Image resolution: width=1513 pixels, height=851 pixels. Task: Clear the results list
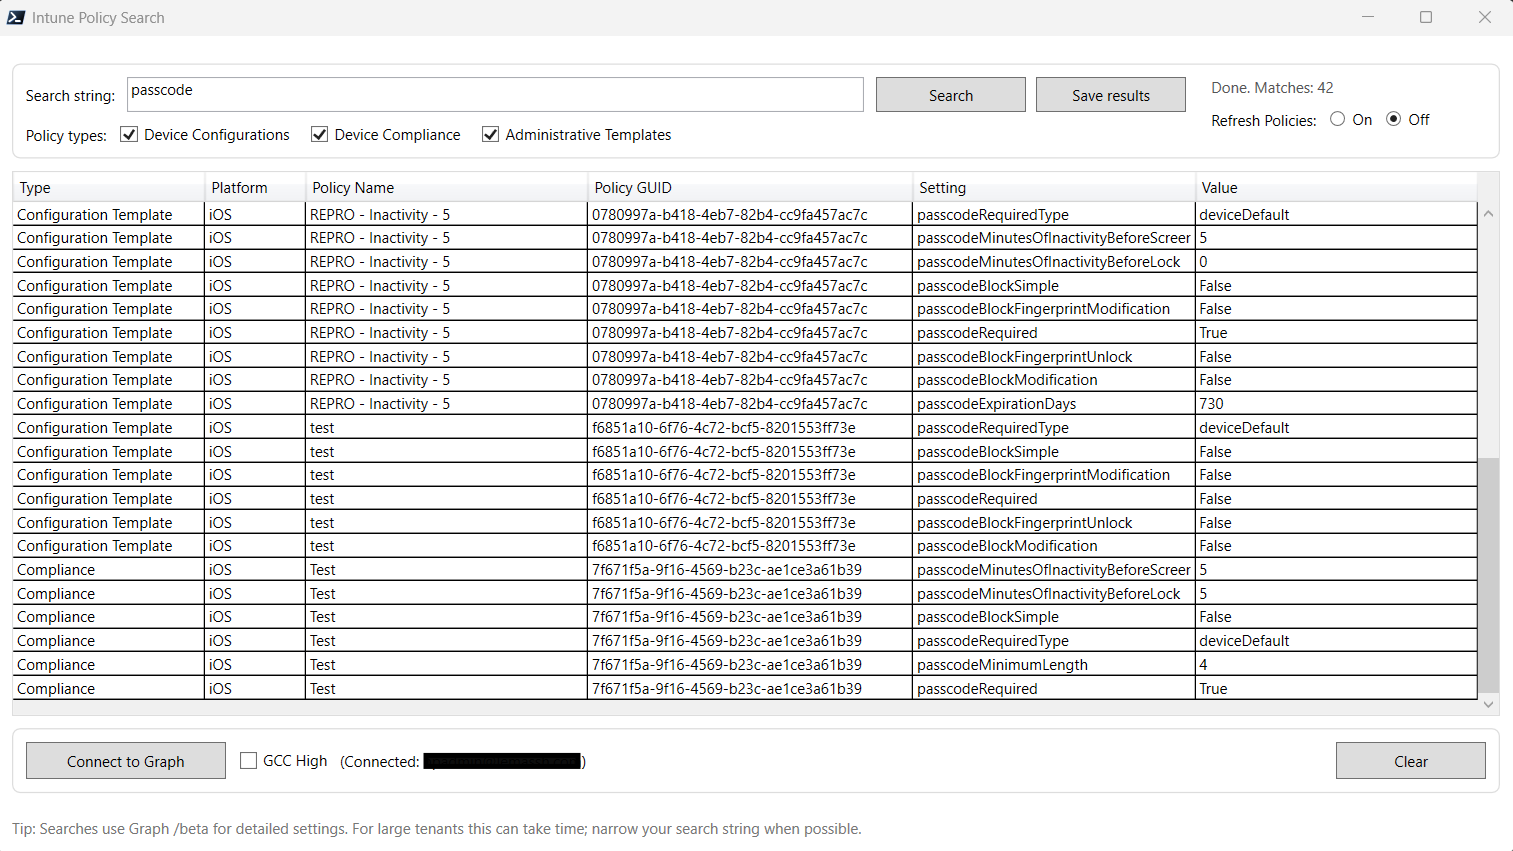click(x=1410, y=761)
